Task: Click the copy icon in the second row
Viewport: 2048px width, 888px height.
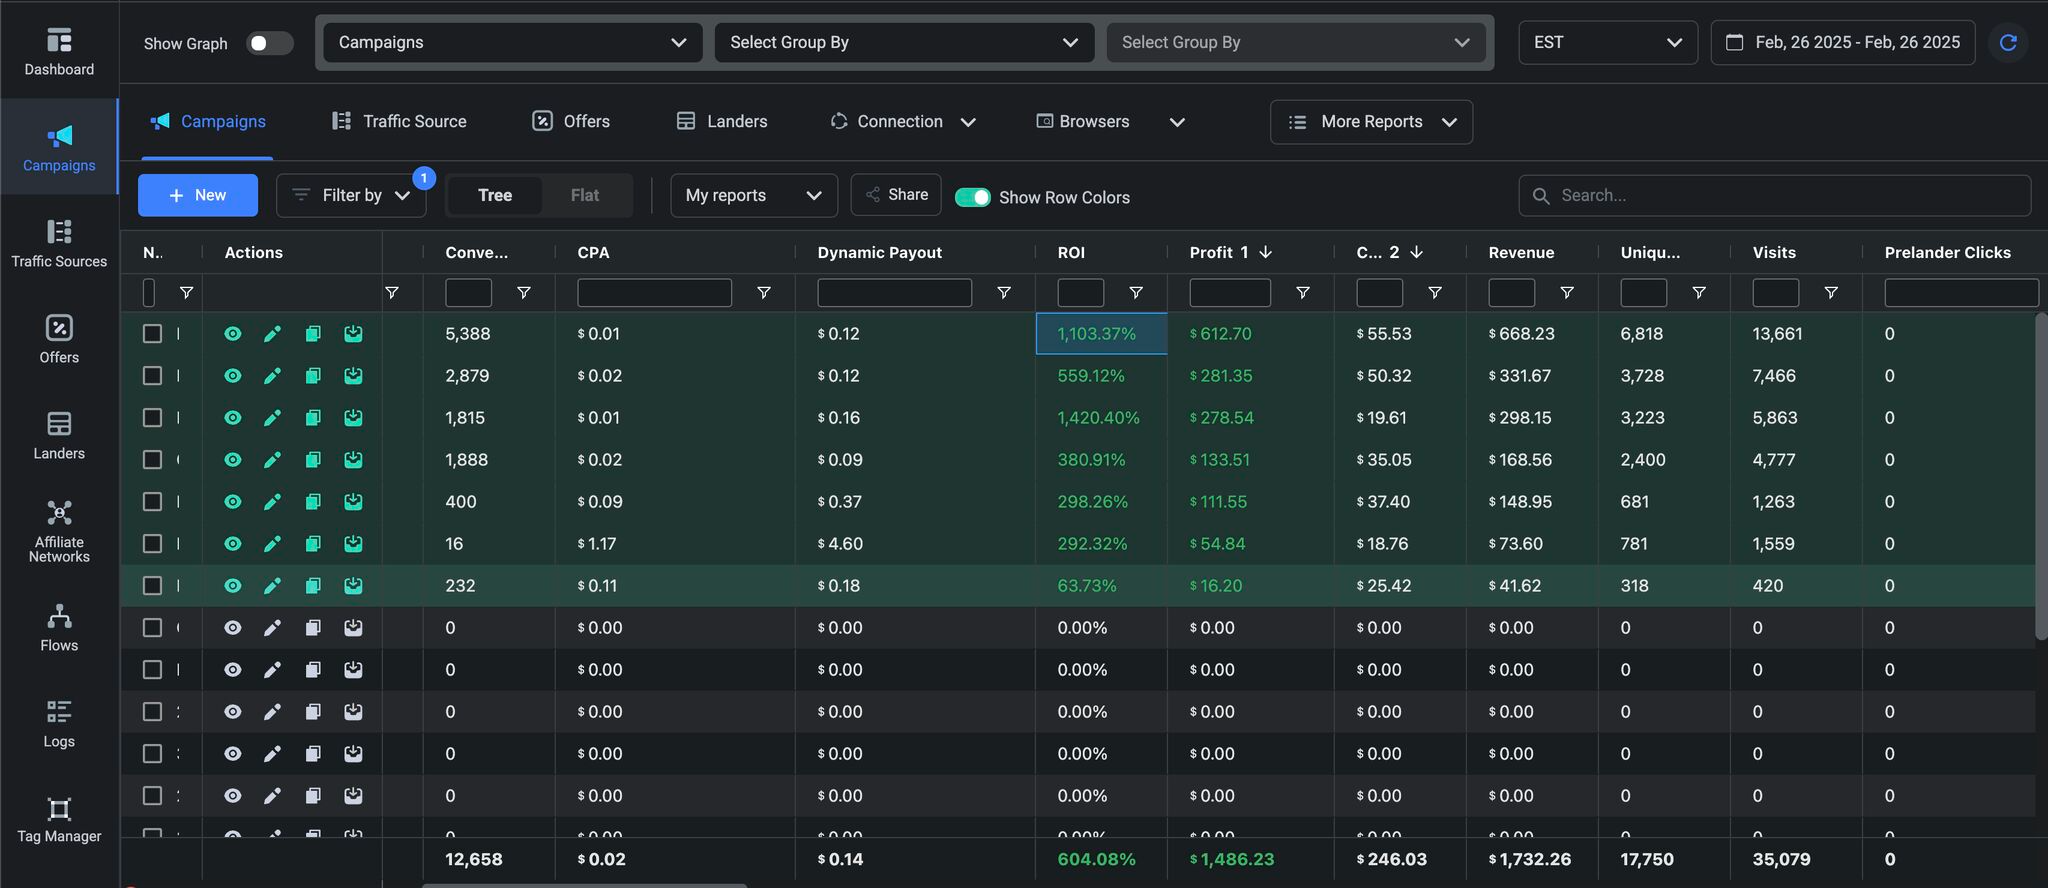Action: click(x=313, y=376)
